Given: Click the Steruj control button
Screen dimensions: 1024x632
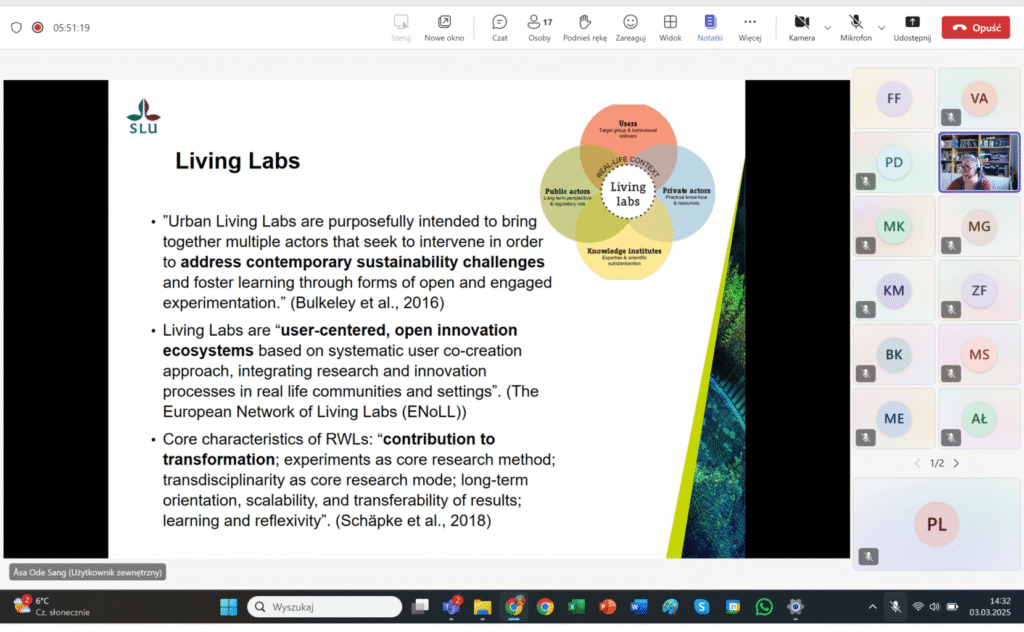Looking at the screenshot, I should point(401,27).
